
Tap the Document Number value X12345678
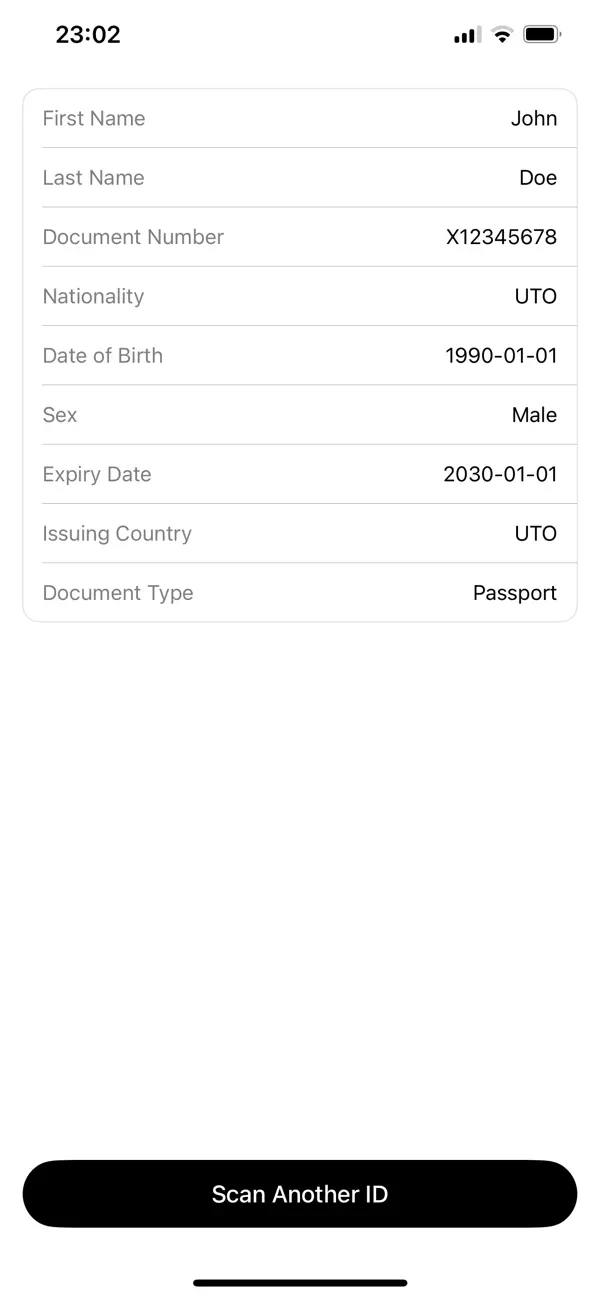point(502,237)
